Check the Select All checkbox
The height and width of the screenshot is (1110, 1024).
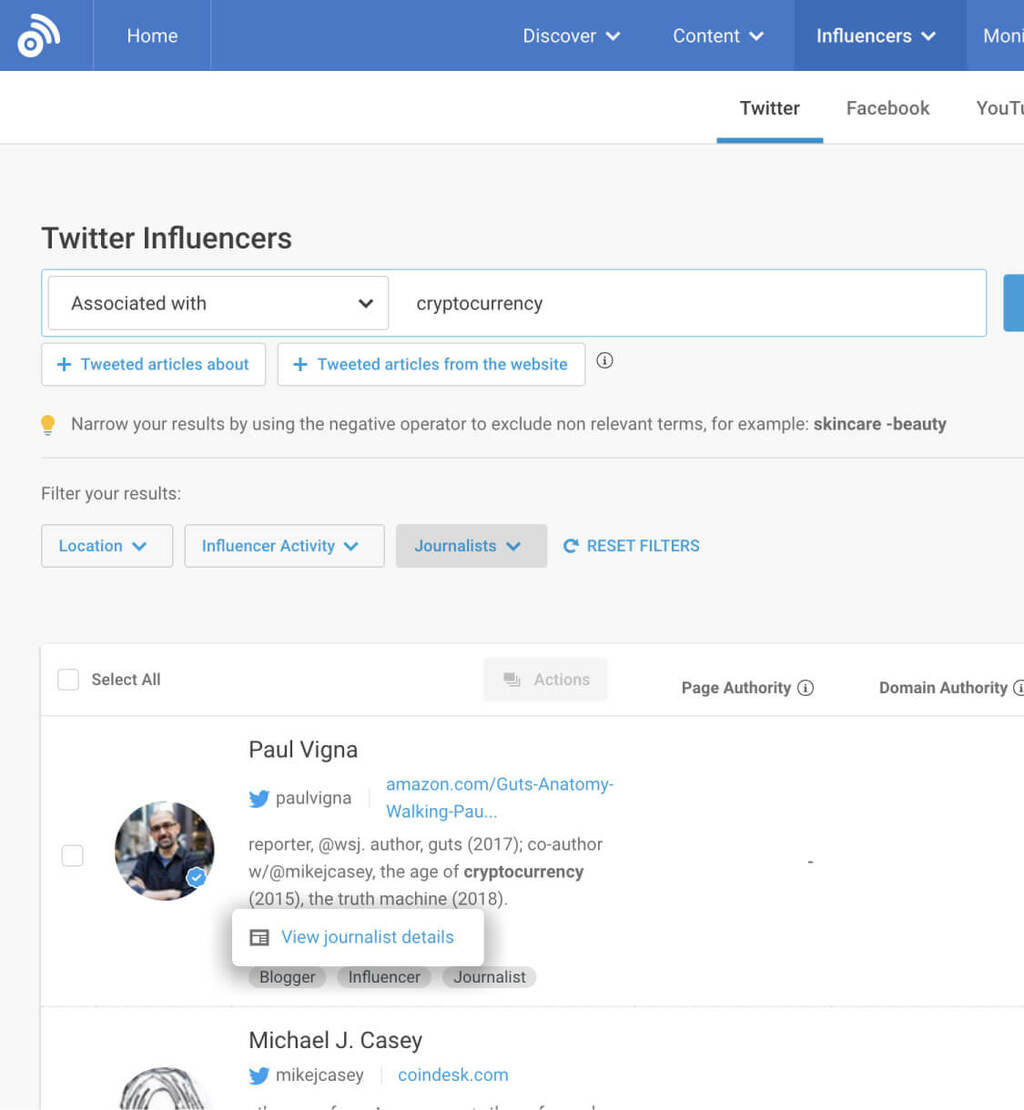(68, 680)
